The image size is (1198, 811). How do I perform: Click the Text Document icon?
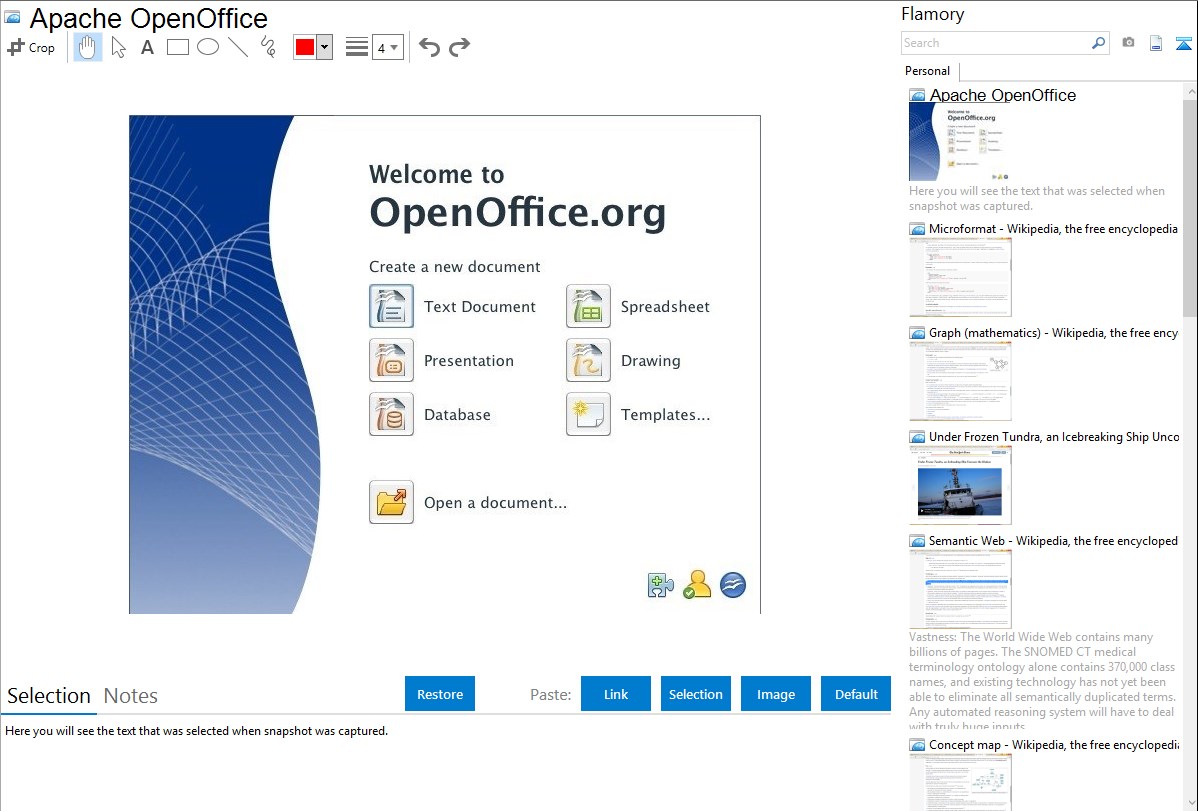coord(391,306)
